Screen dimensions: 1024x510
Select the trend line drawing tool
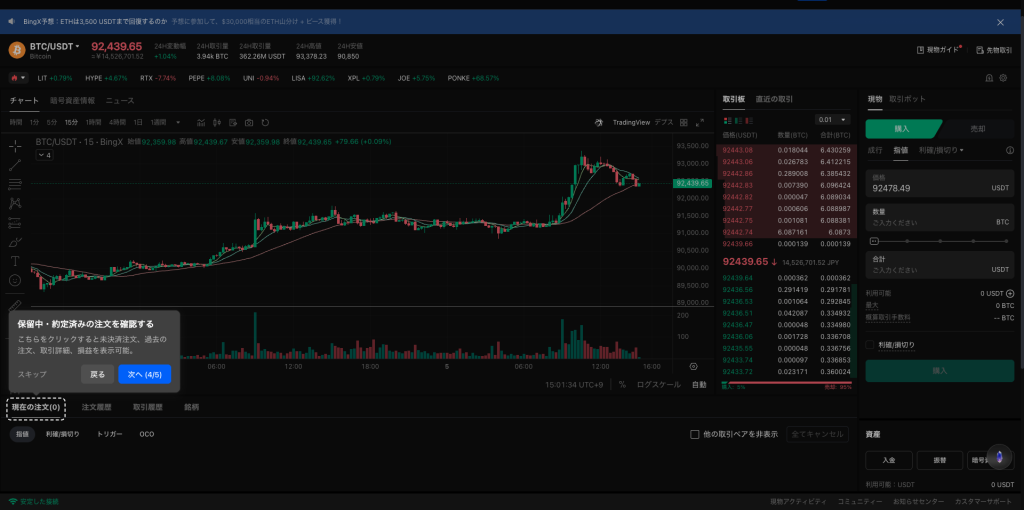pyautogui.click(x=15, y=165)
